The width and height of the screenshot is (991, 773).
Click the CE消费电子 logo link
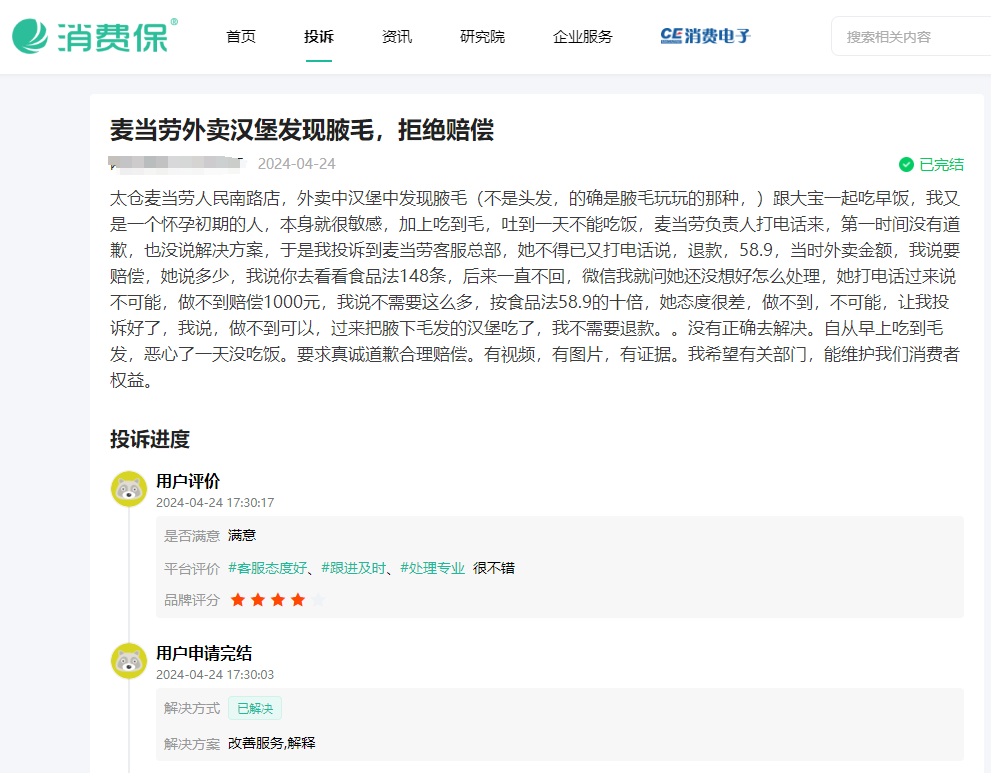(705, 36)
